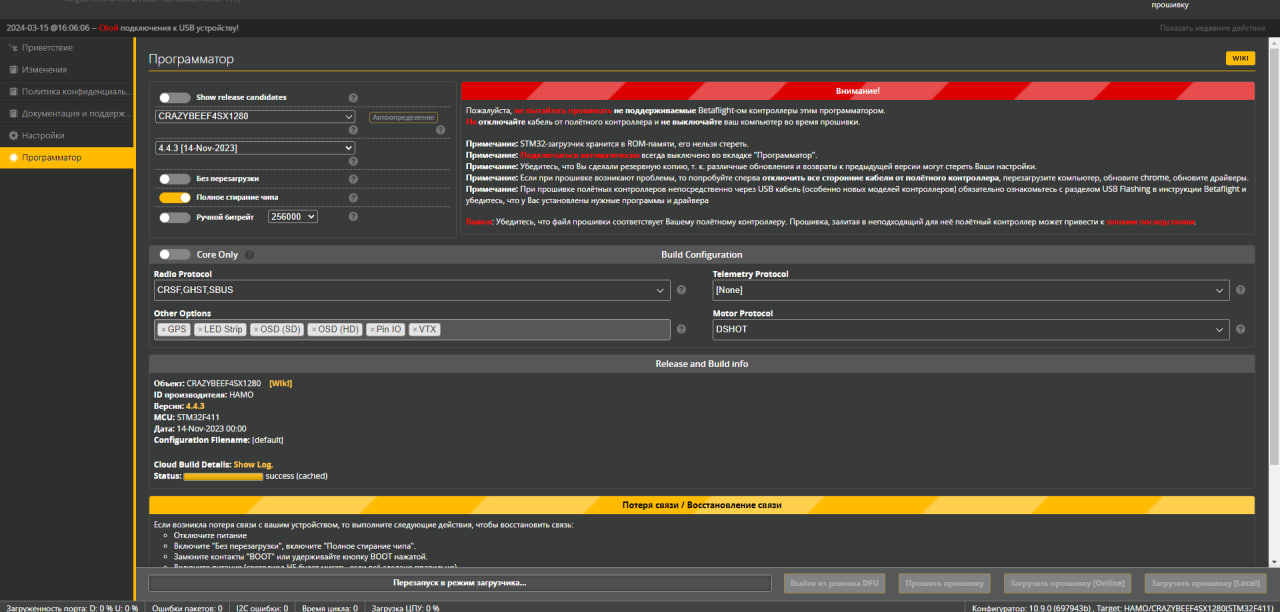Click the Конфигуратор 10.9.0 version text
Screen dimensions: 1280x612
click(x=1123, y=607)
